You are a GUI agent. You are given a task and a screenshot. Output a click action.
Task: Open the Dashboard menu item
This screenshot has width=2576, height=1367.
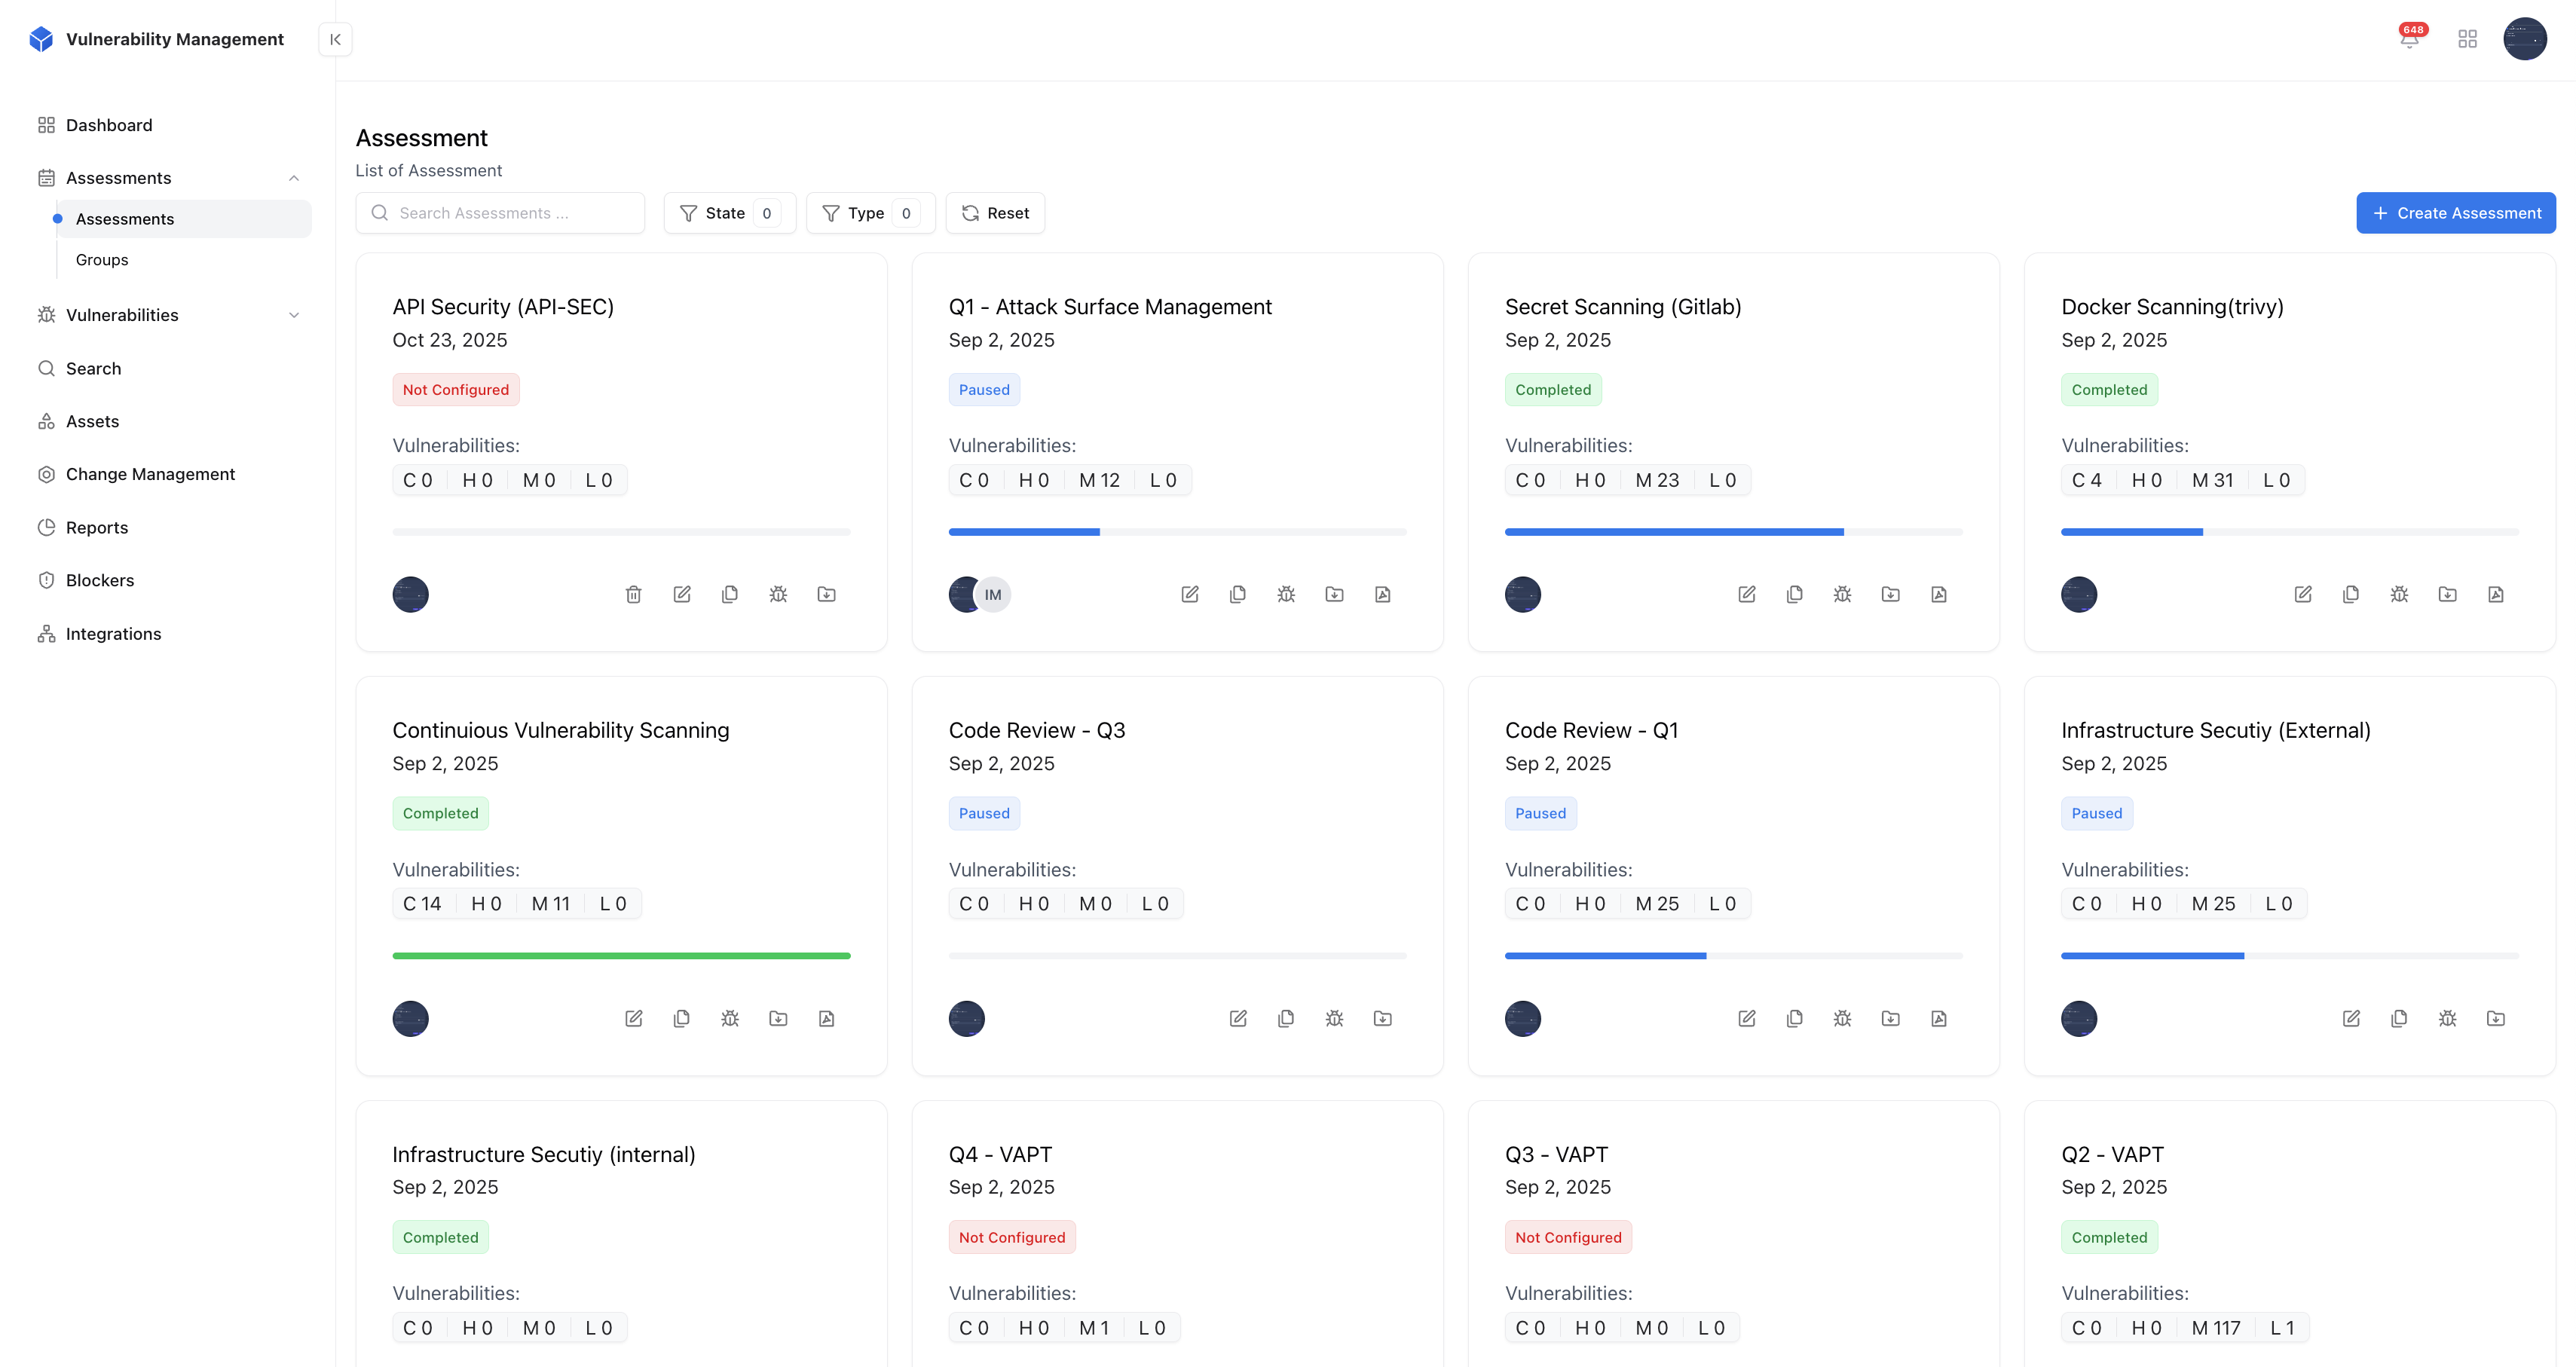(109, 125)
